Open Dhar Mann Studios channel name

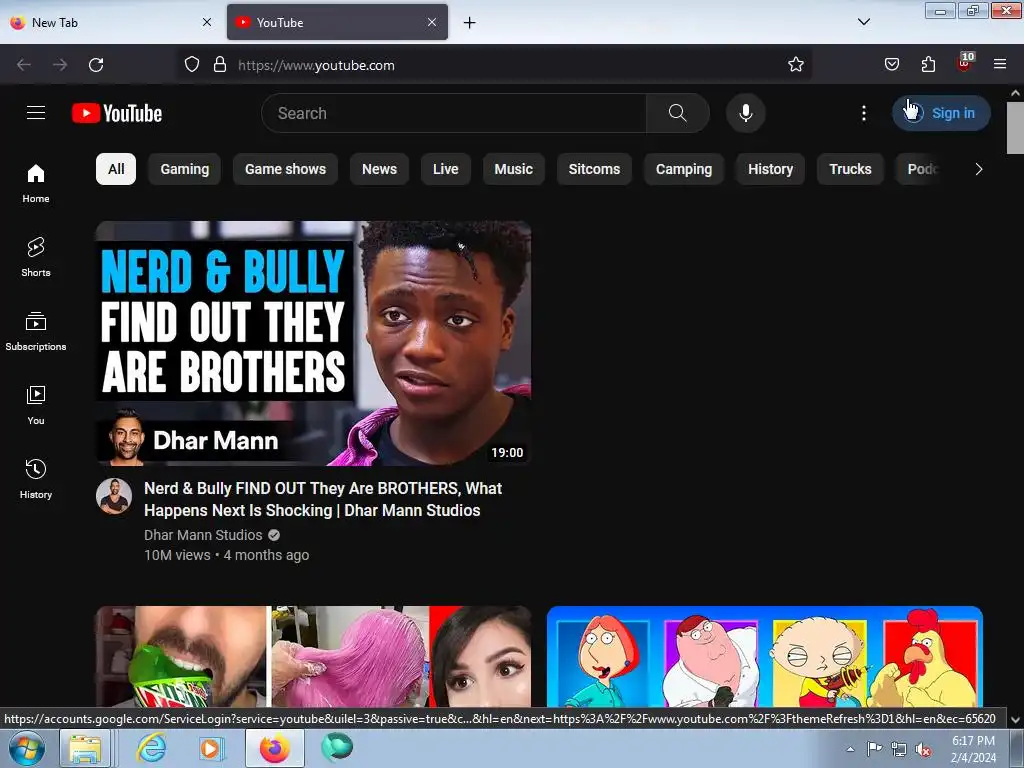point(203,535)
